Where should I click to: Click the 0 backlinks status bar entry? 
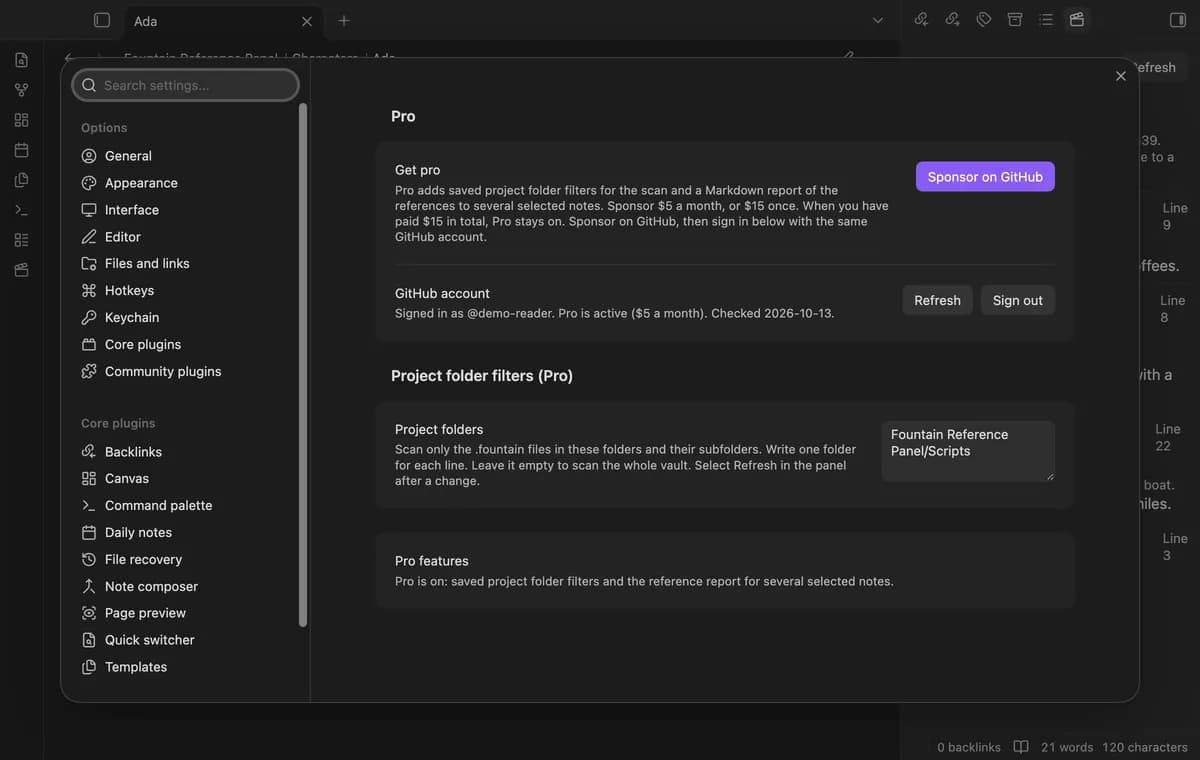point(969,747)
